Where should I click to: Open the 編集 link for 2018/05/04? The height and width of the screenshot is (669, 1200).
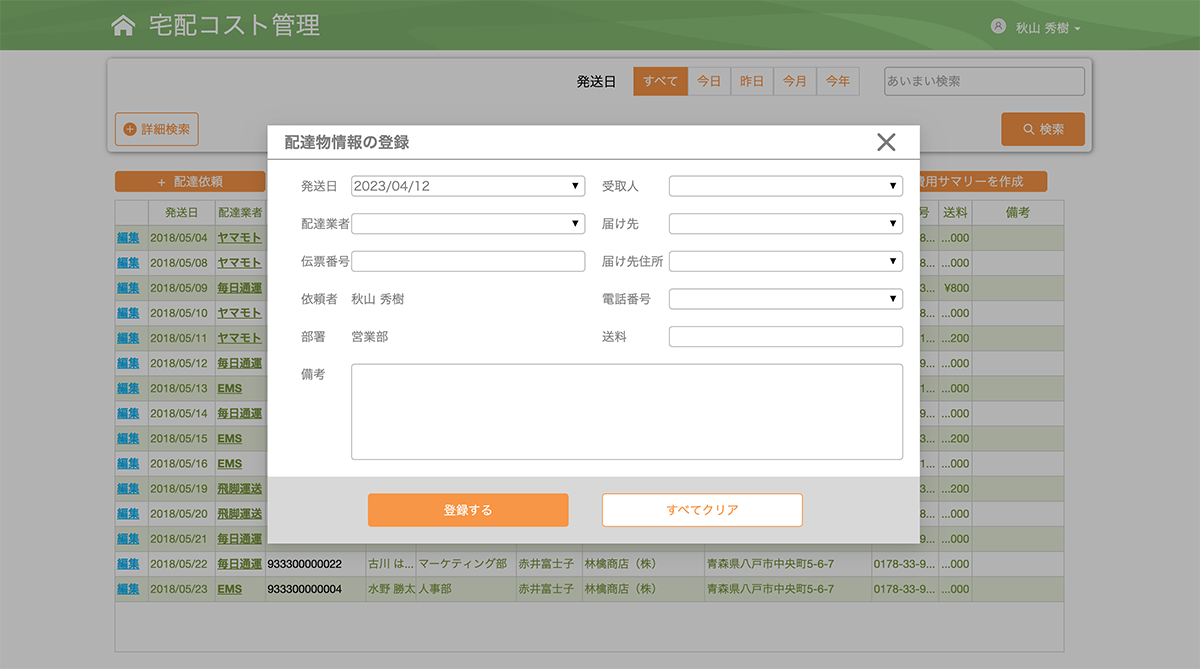[129, 237]
